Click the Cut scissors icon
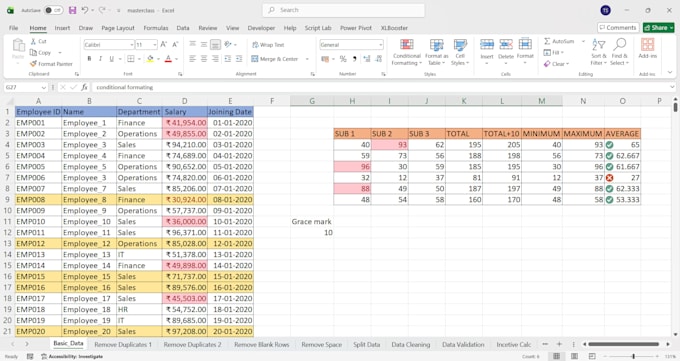Image resolution: width=680 pixels, height=361 pixels. pyautogui.click(x=33, y=41)
